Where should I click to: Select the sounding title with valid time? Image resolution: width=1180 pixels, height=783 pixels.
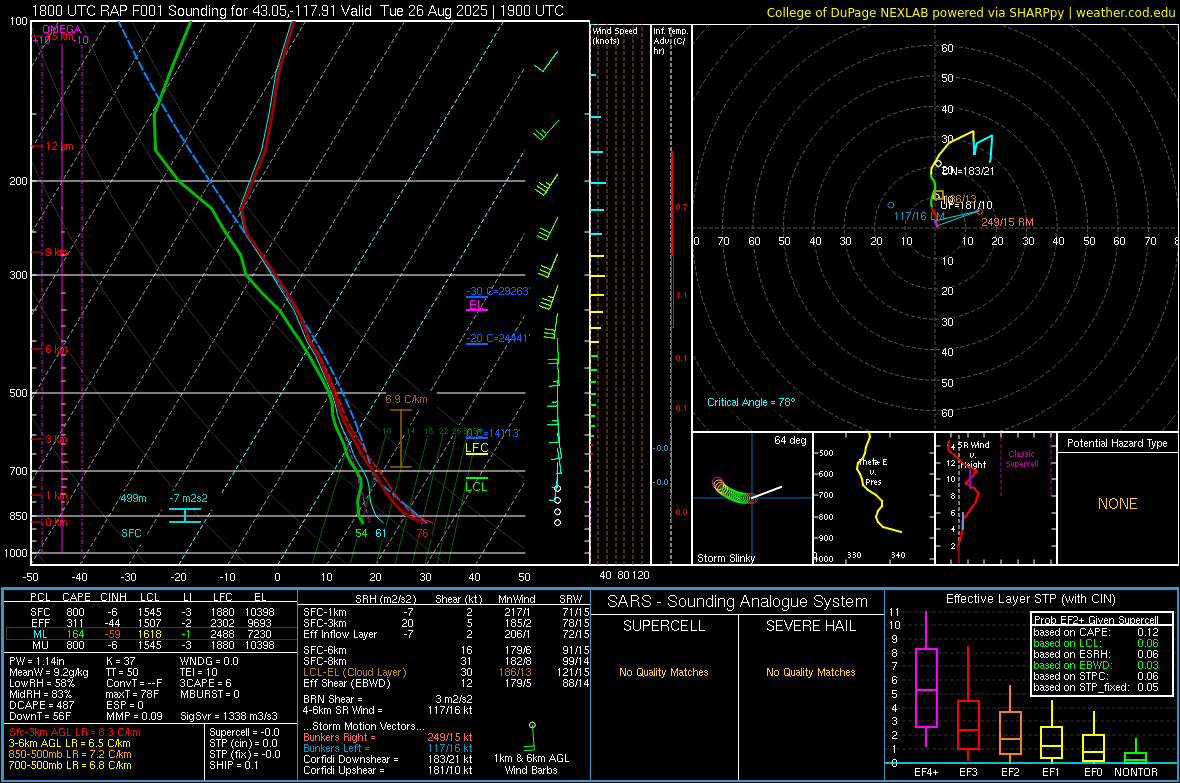tap(297, 11)
